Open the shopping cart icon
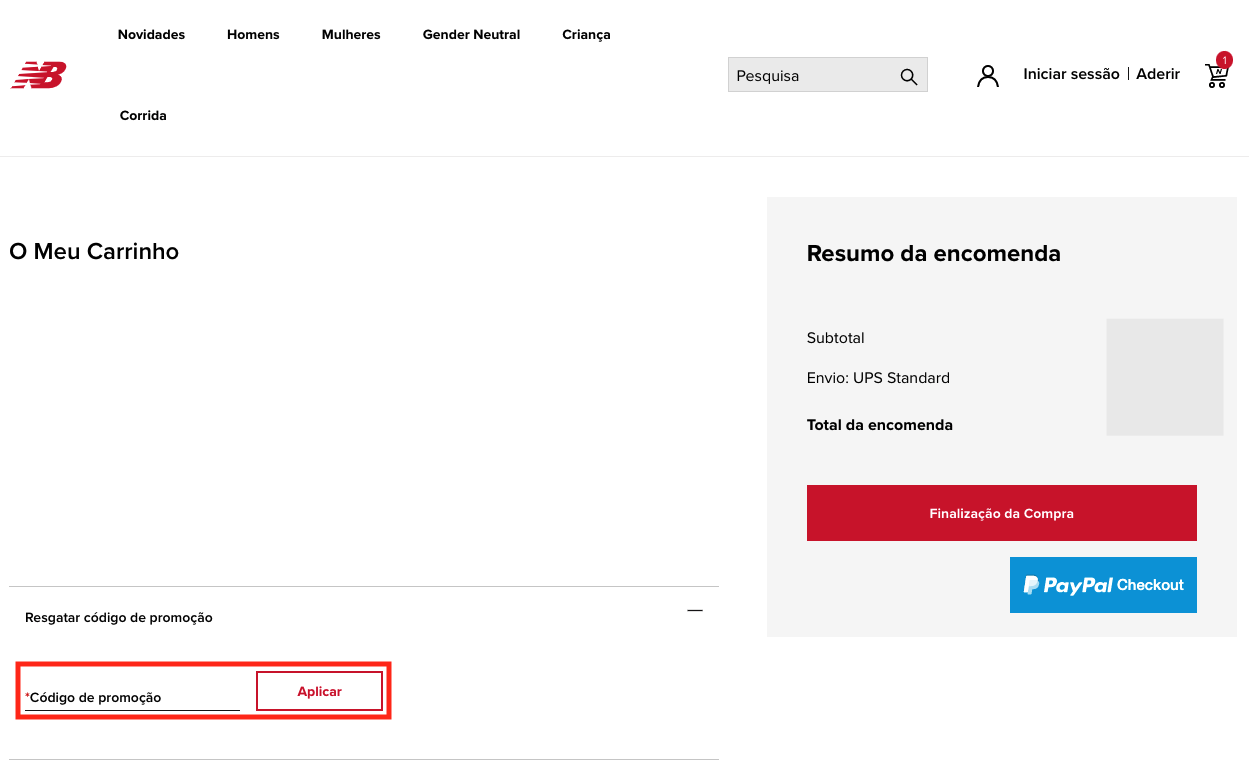 point(1217,74)
